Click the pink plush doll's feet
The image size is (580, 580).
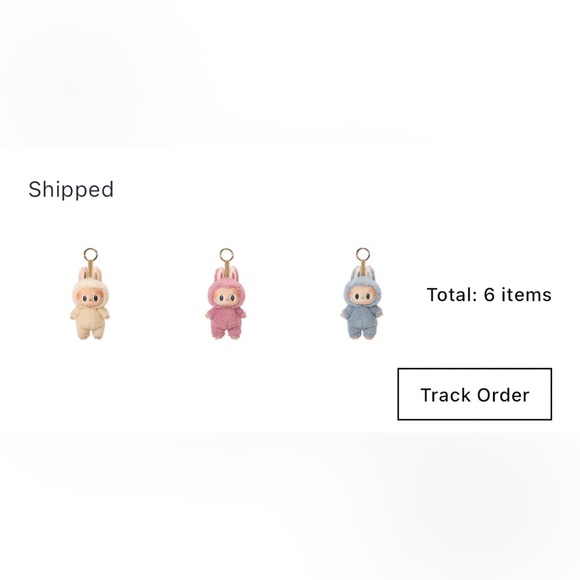pyautogui.click(x=226, y=335)
